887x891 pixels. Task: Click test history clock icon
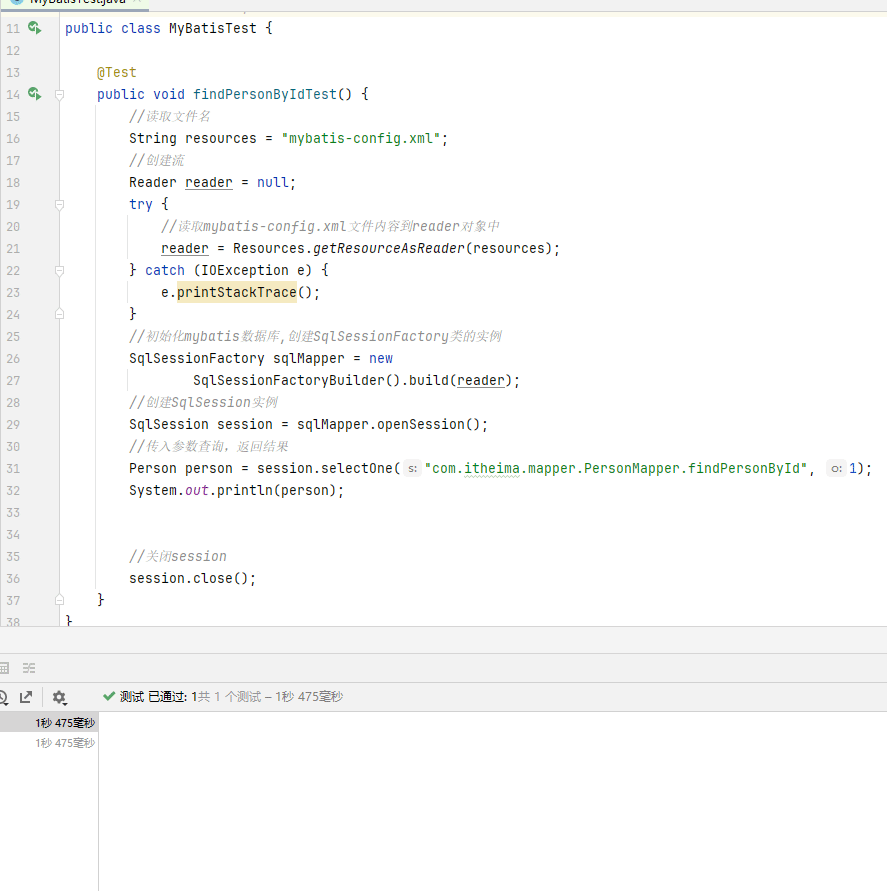click(x=3, y=697)
